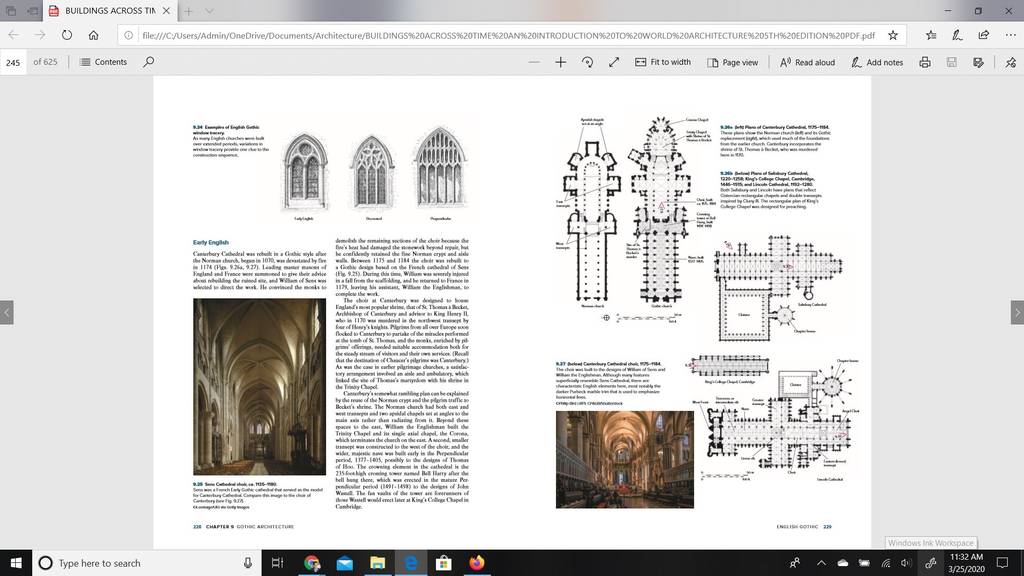Click the Early English heading
The height and width of the screenshot is (576, 1024).
click(x=210, y=242)
